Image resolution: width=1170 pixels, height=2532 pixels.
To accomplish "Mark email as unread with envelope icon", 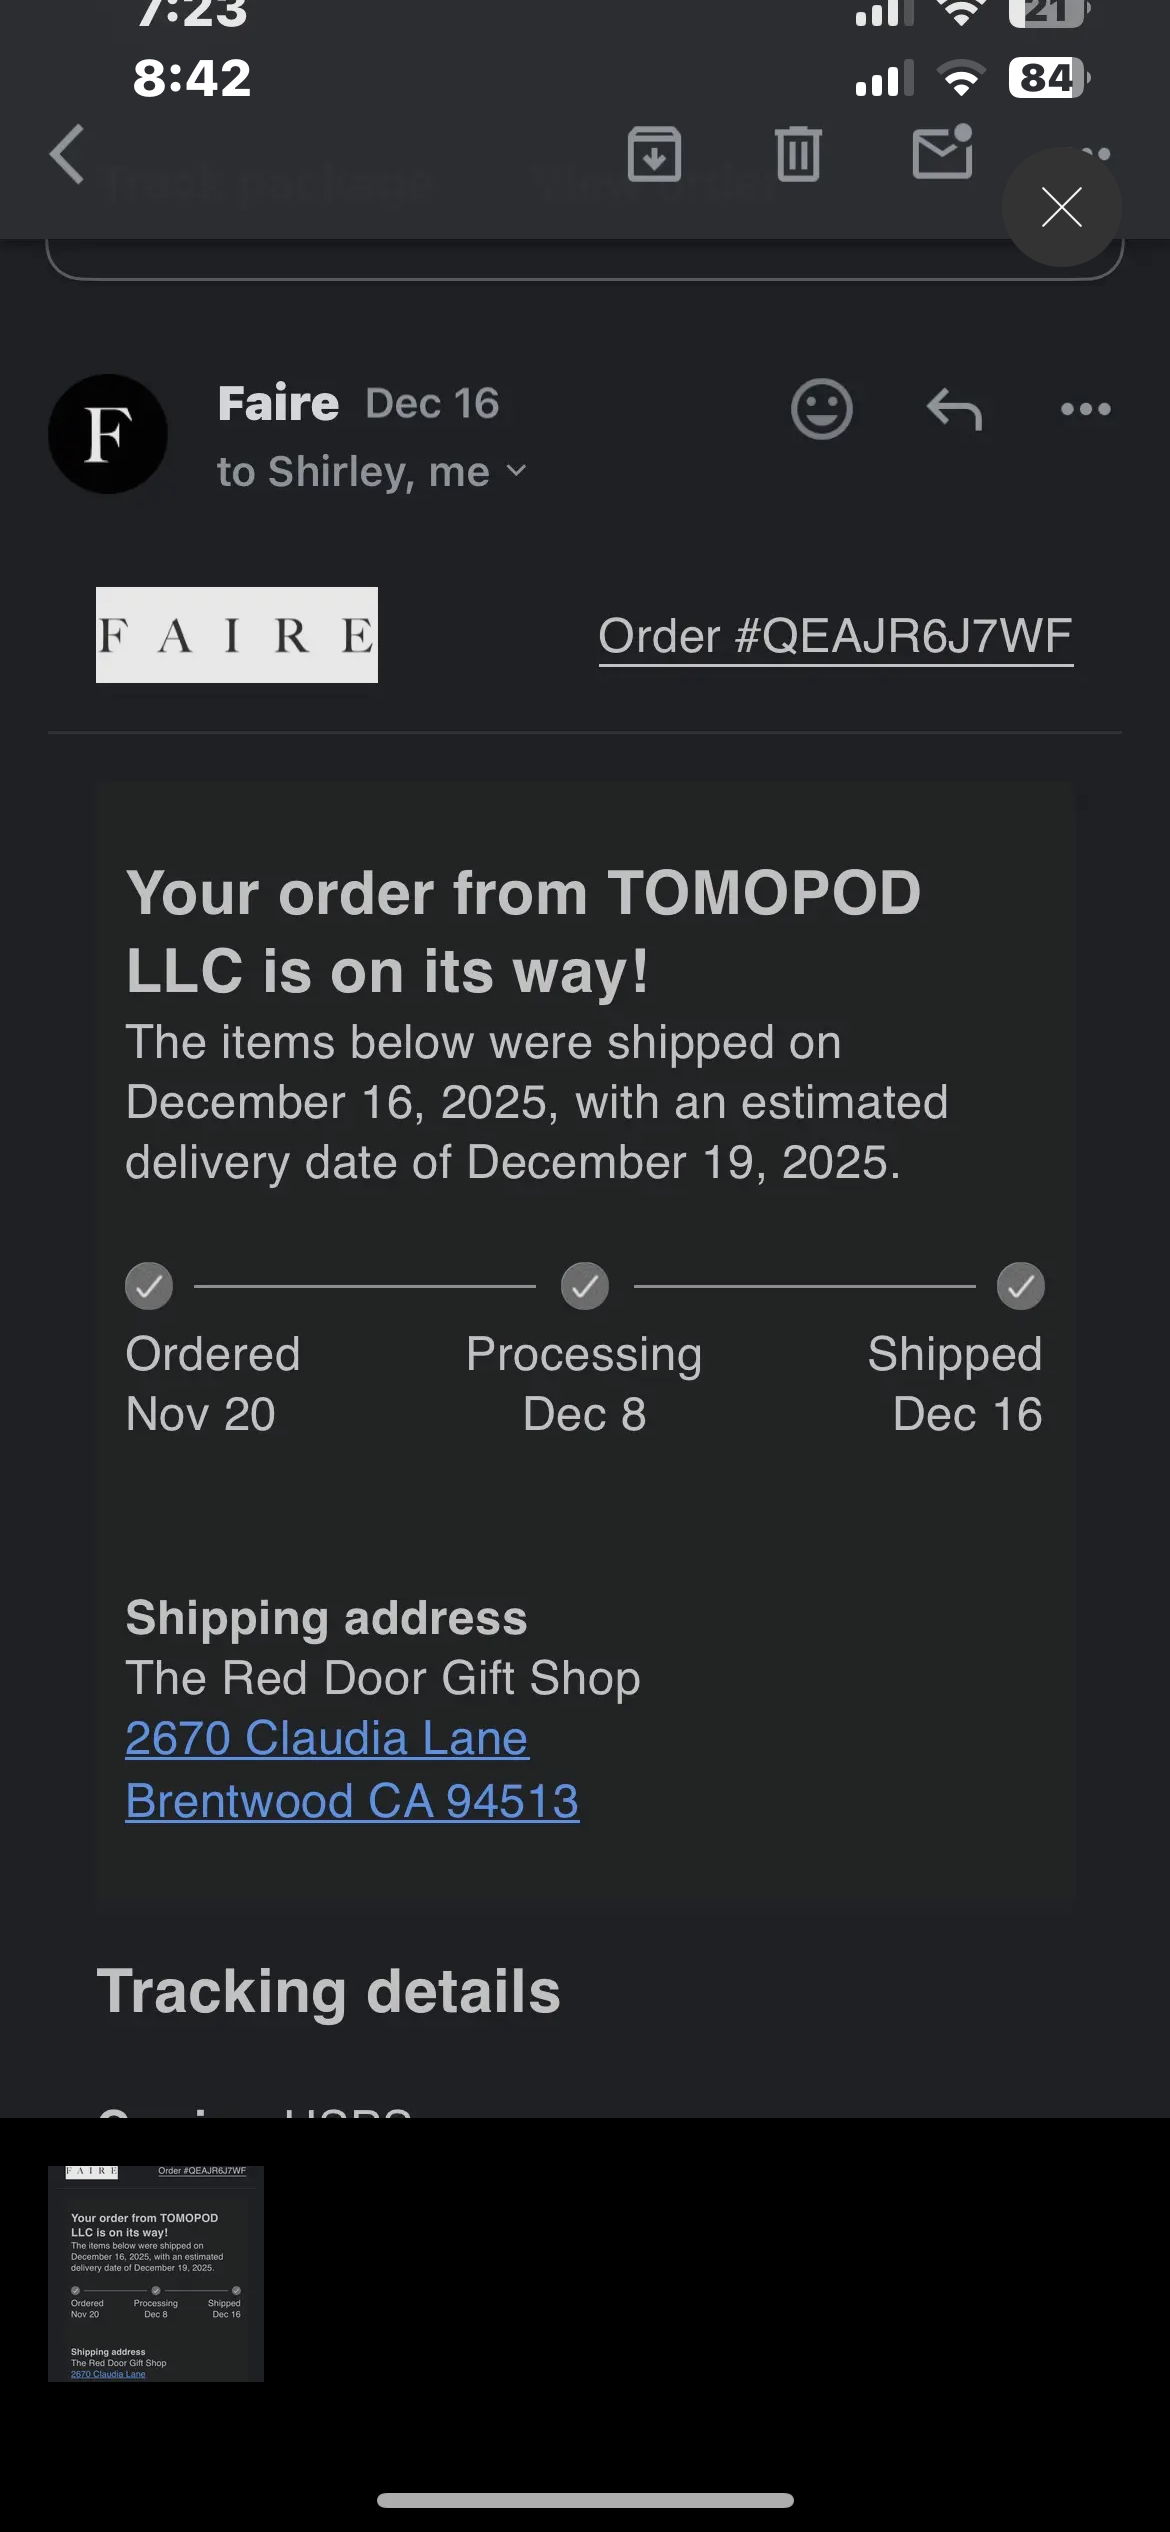I will coord(942,153).
